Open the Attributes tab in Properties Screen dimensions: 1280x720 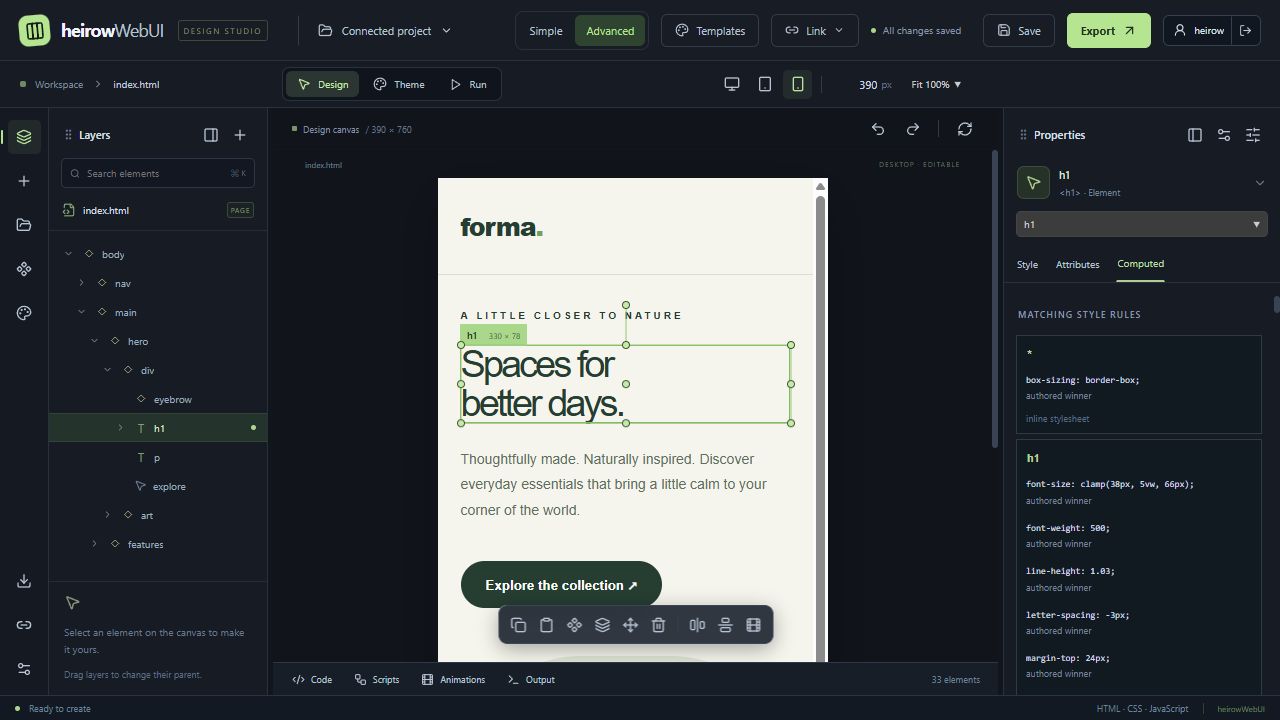point(1078,265)
